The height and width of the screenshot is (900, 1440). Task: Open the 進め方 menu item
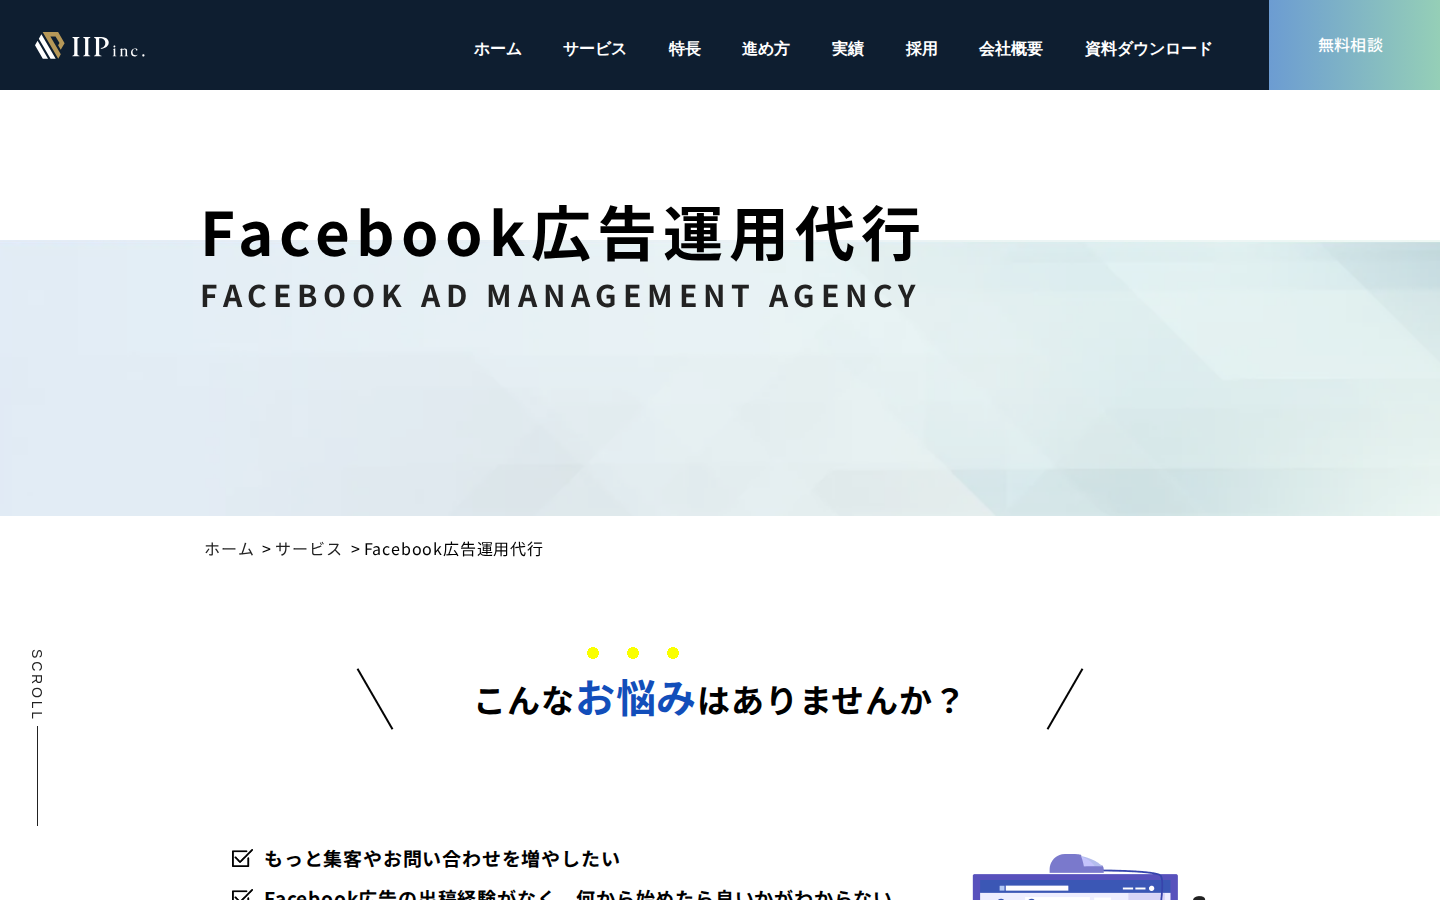coord(766,48)
